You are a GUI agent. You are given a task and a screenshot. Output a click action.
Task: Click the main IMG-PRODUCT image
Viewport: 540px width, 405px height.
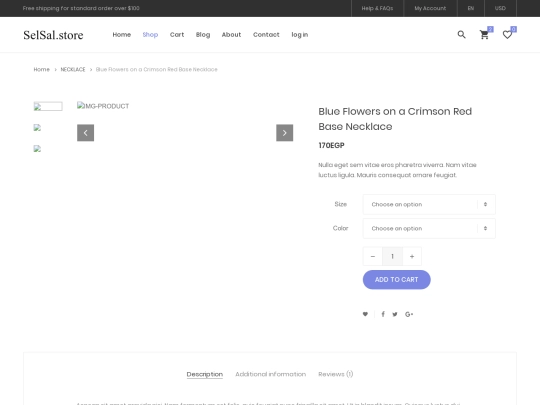(x=103, y=106)
